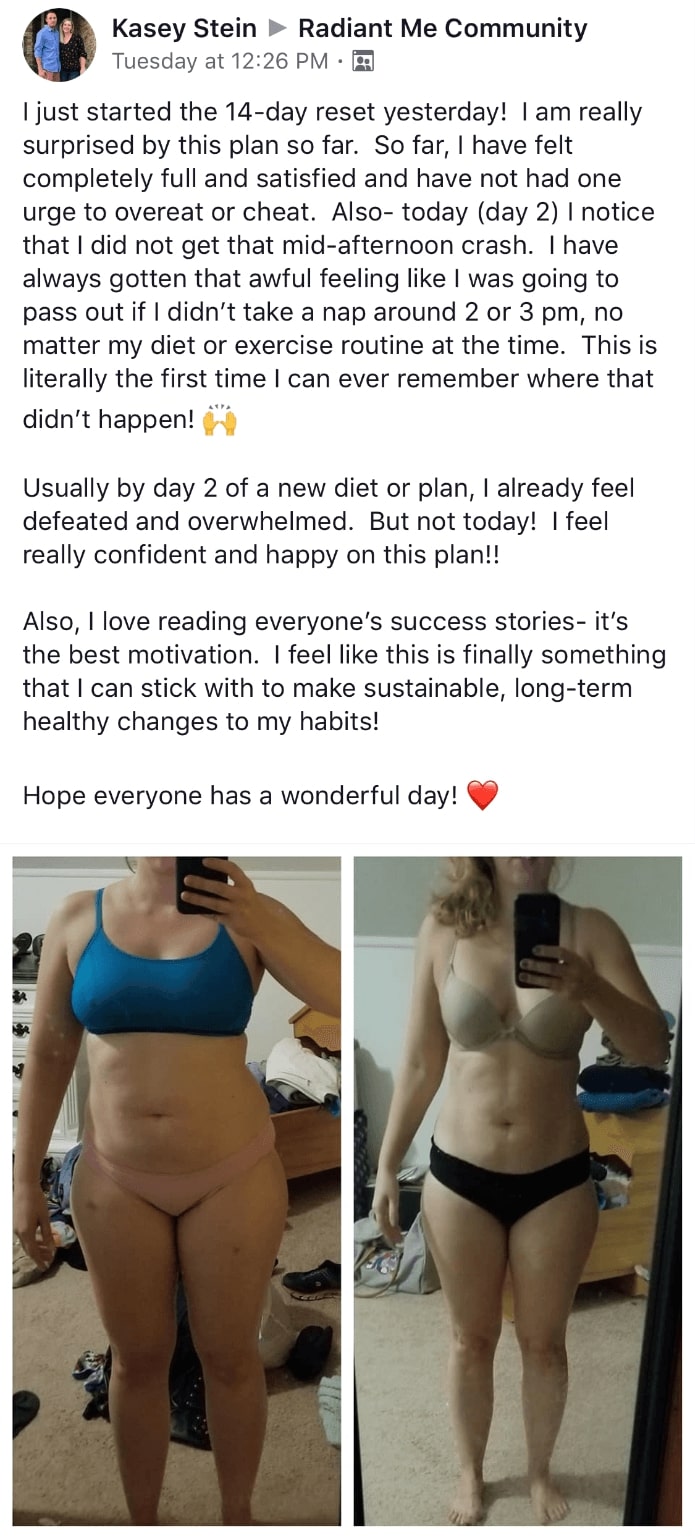Click the "Also, I love reading everyone's" paragraph
Image resolution: width=695 pixels, height=1539 pixels.
tap(344, 671)
